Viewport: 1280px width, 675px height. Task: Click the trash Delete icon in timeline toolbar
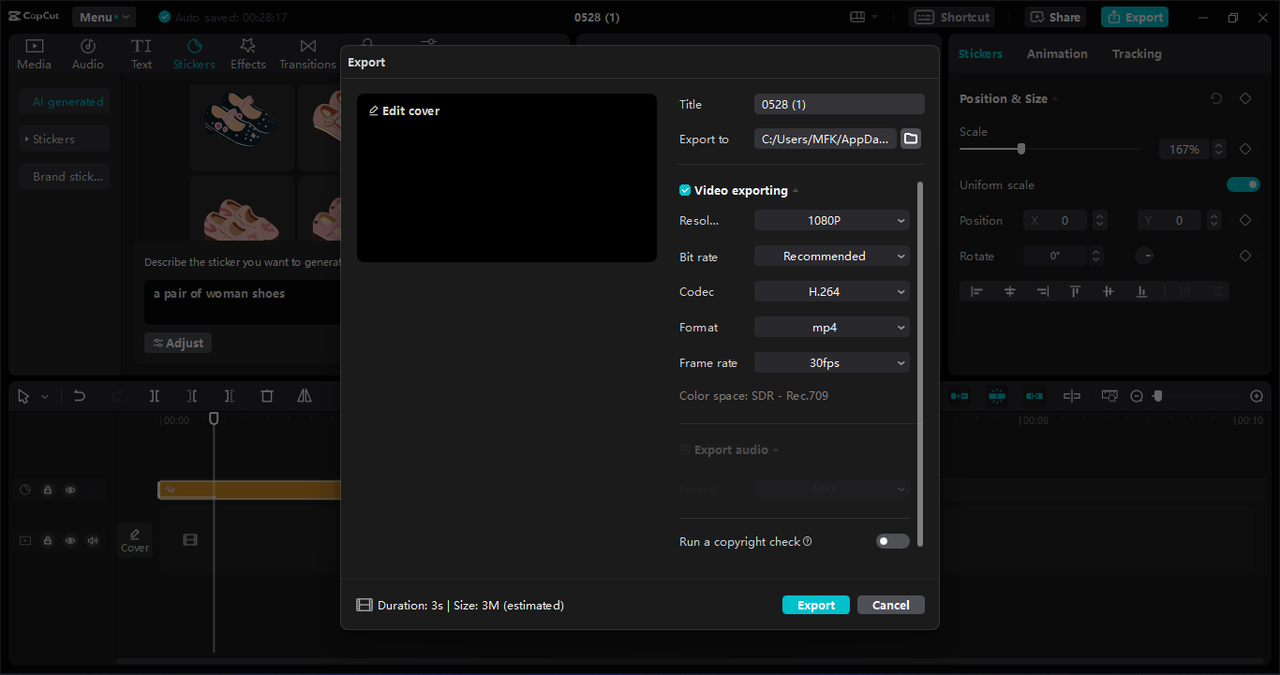coord(267,396)
